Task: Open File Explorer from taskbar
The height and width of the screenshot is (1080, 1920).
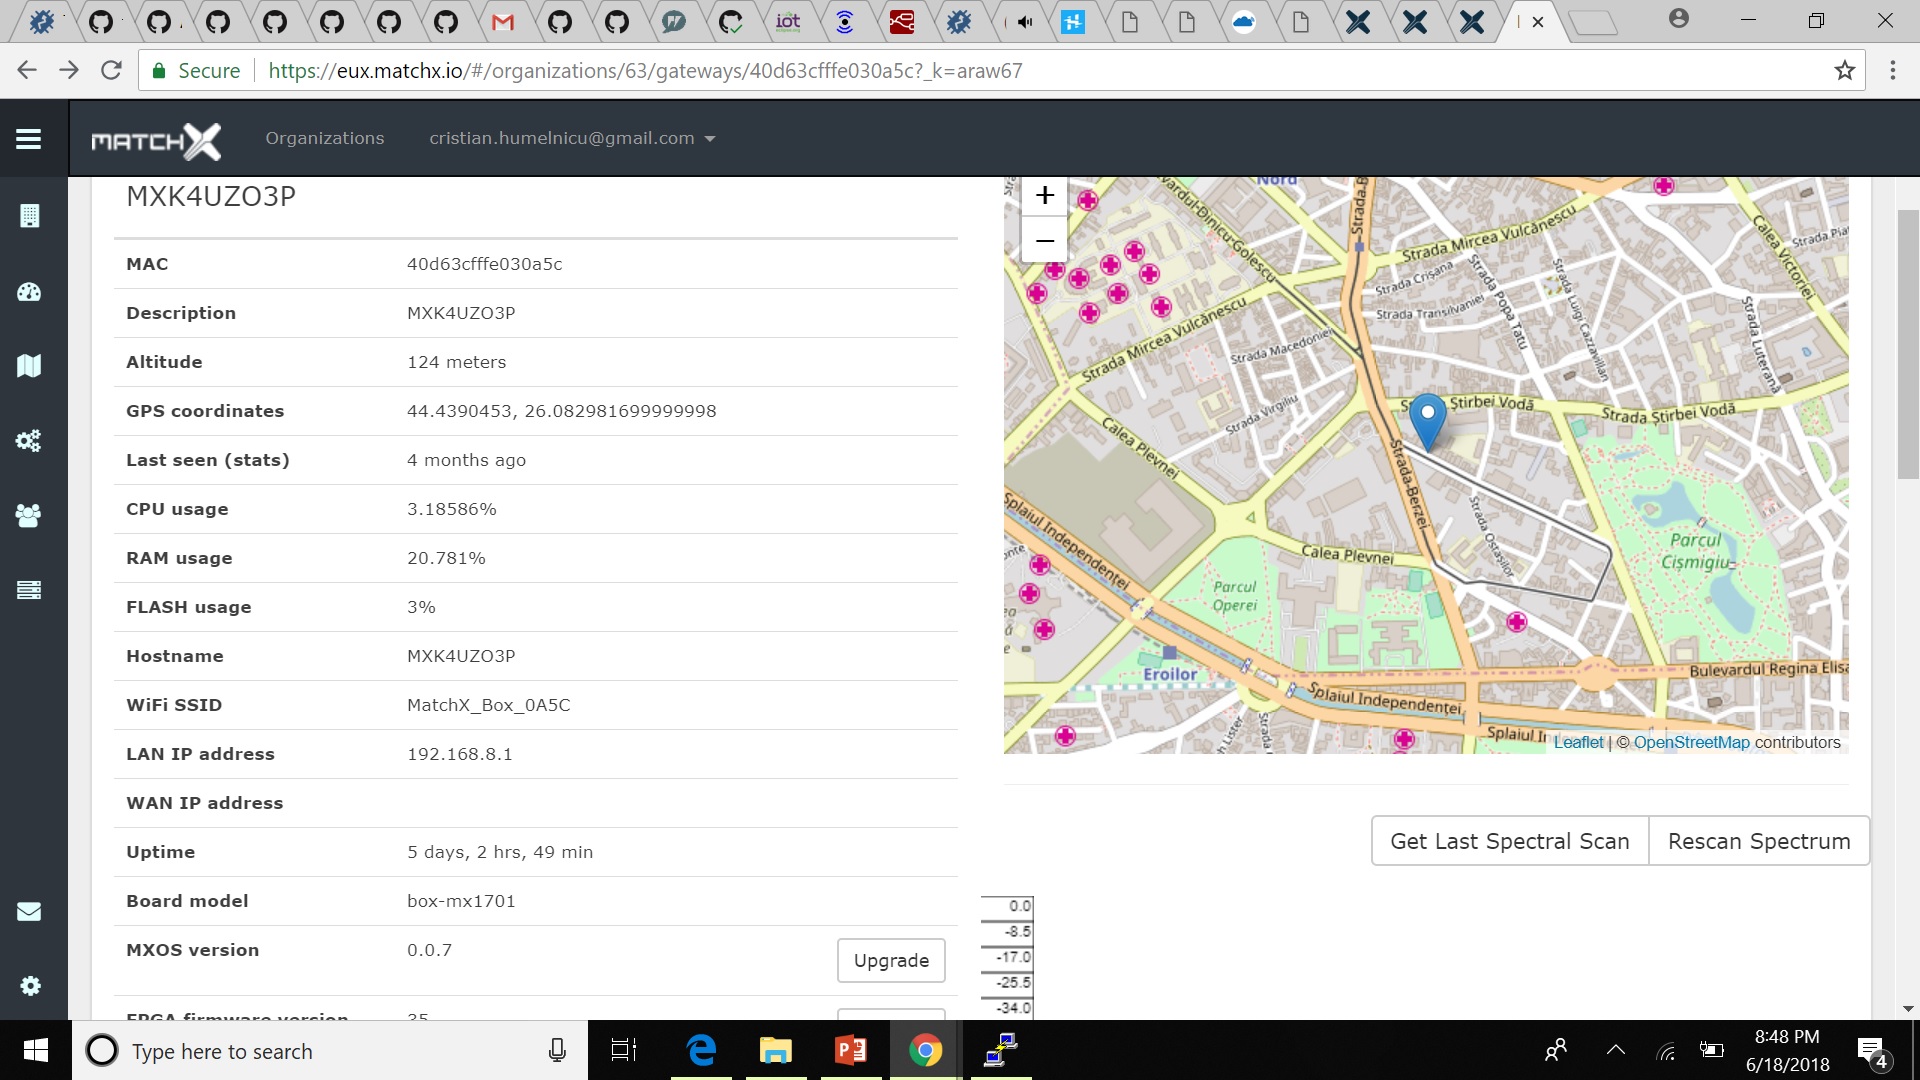Action: 775,1050
